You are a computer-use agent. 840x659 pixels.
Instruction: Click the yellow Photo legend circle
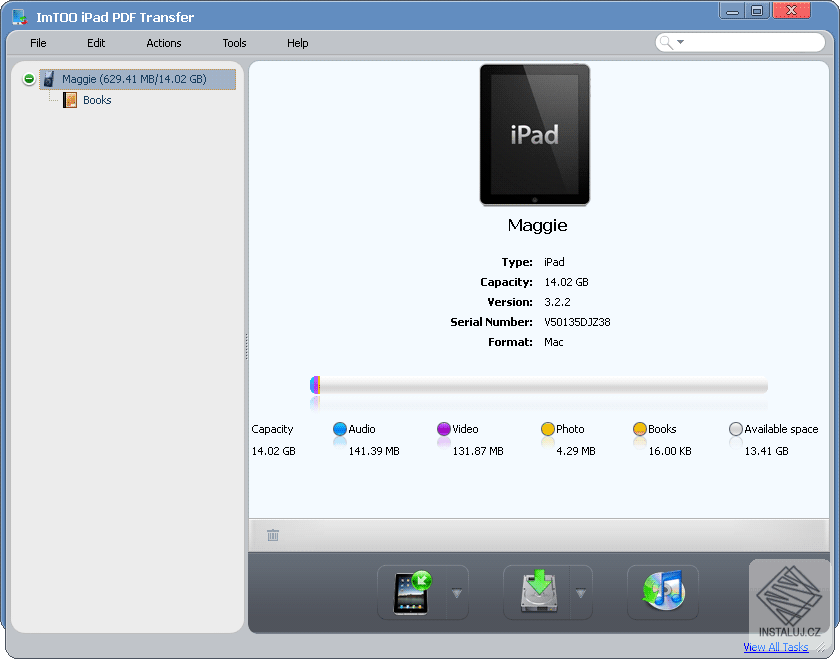548,429
